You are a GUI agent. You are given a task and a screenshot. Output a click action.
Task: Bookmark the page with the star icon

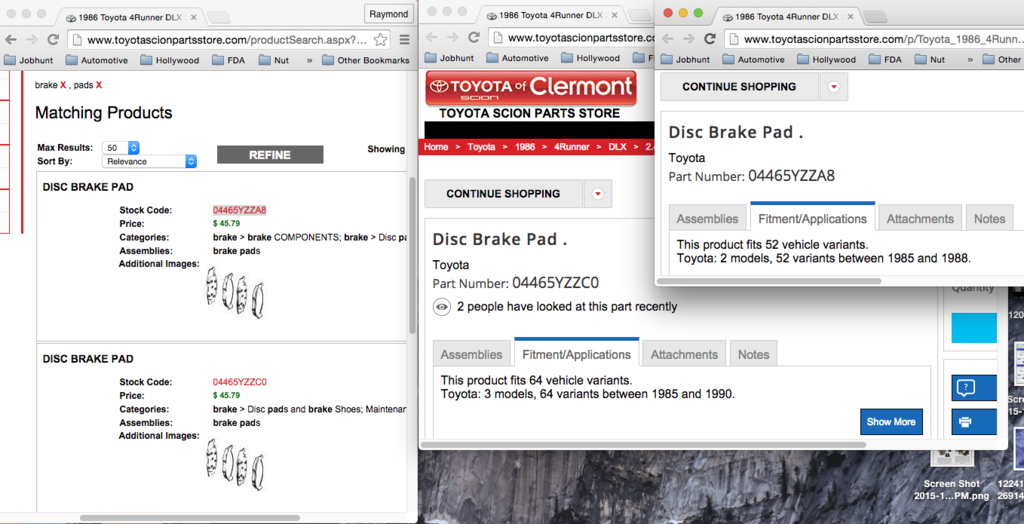pyautogui.click(x=380, y=39)
